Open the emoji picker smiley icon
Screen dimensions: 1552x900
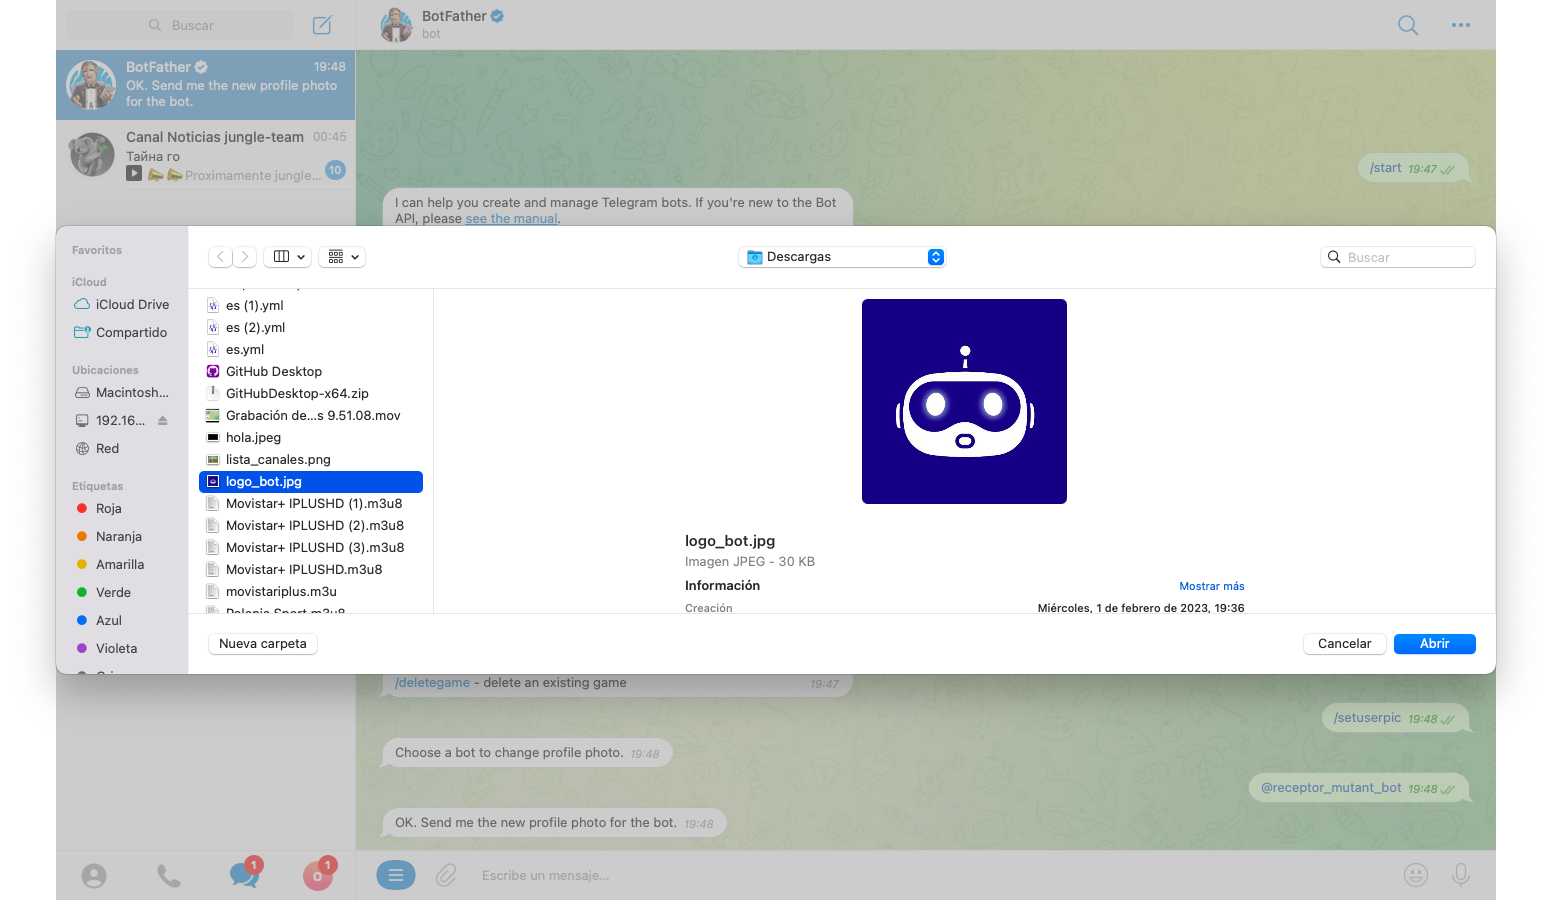(x=1415, y=875)
